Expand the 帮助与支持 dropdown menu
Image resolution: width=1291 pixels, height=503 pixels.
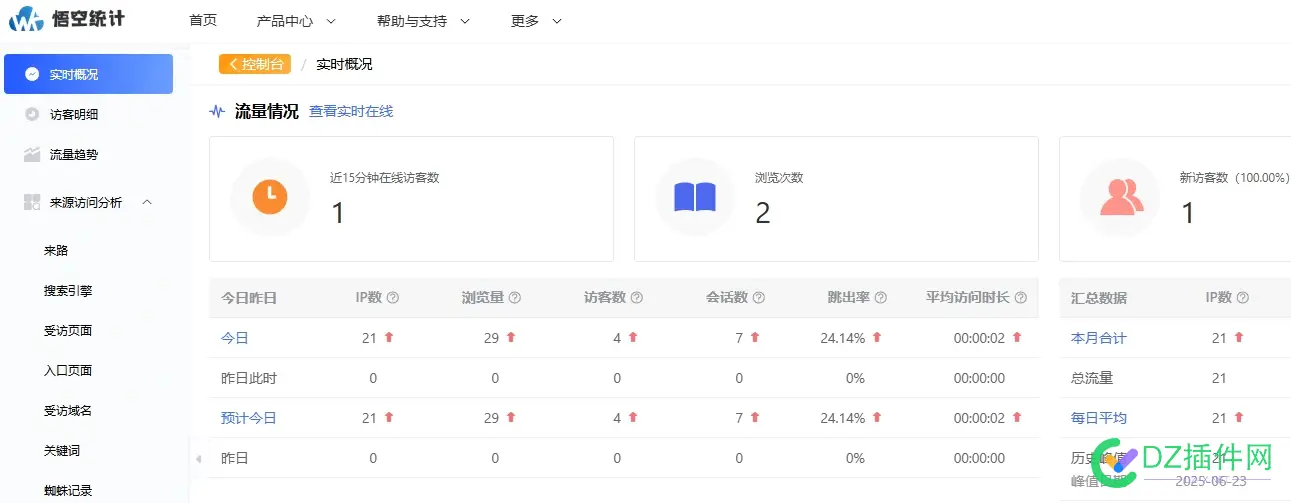click(423, 21)
